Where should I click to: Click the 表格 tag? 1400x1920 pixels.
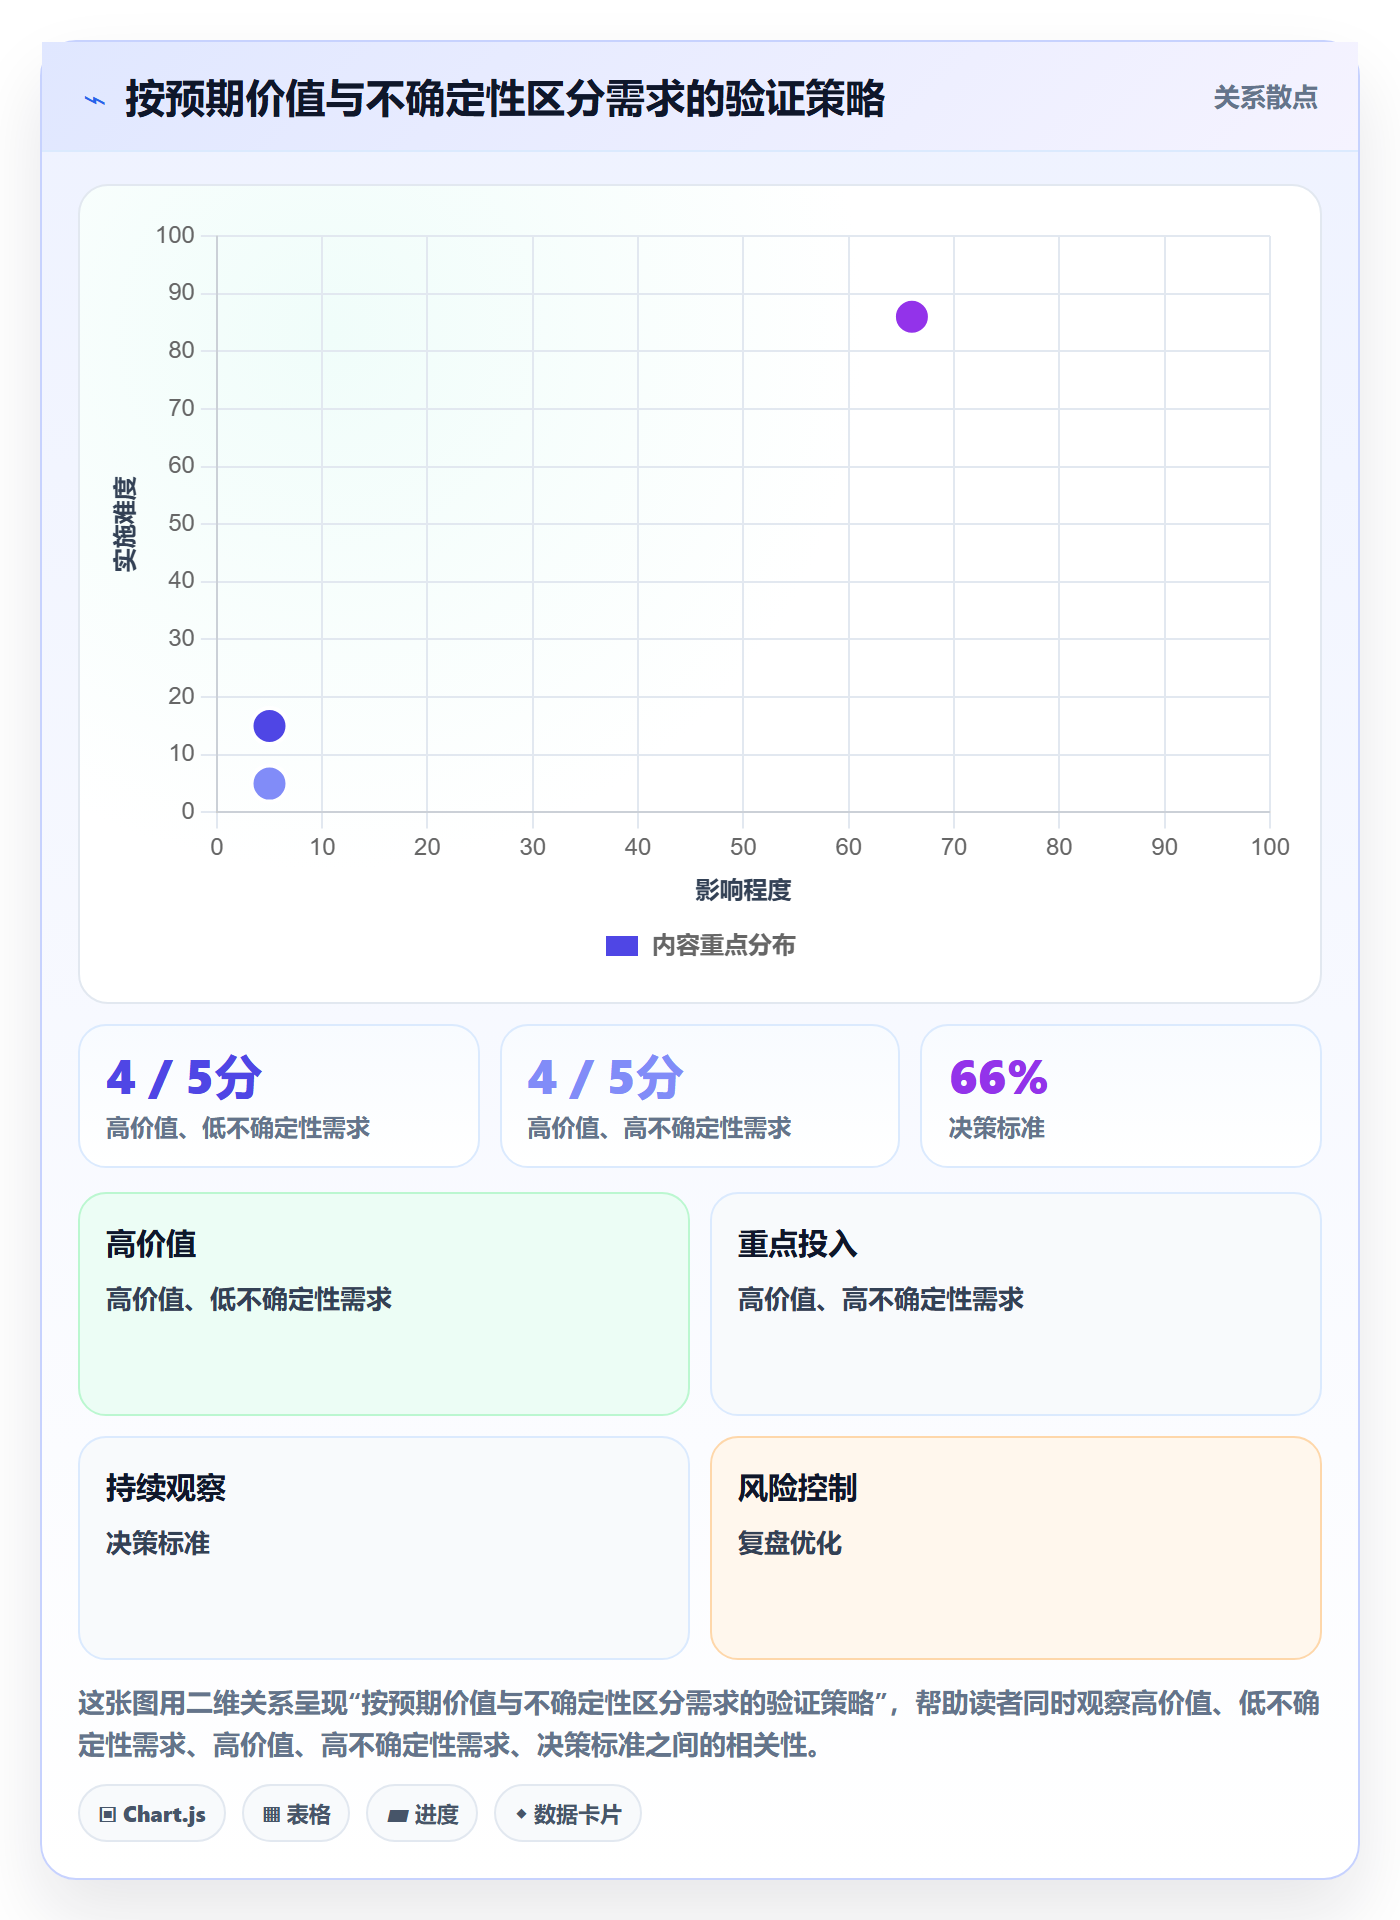[296, 1814]
